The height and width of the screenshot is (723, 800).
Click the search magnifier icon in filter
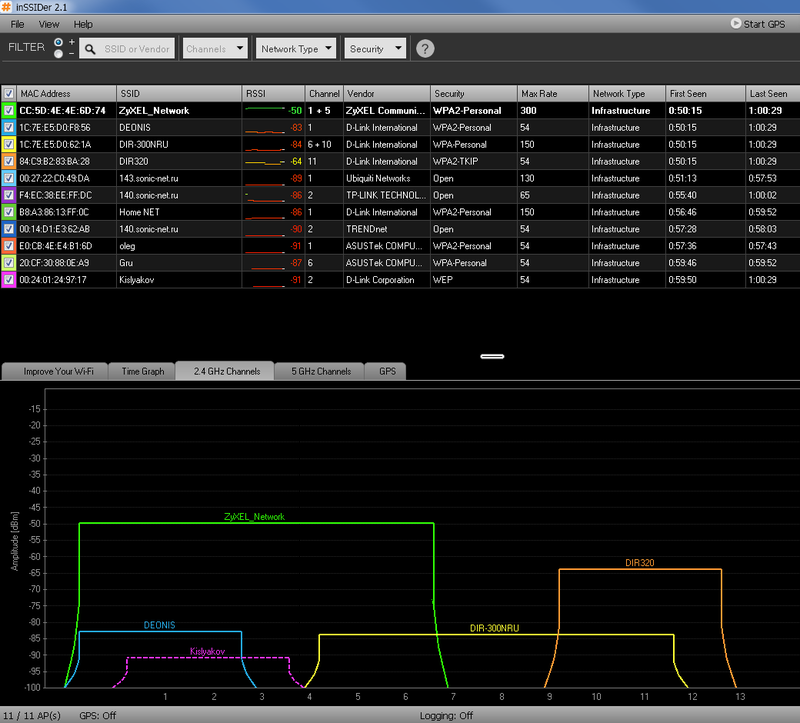tap(90, 49)
